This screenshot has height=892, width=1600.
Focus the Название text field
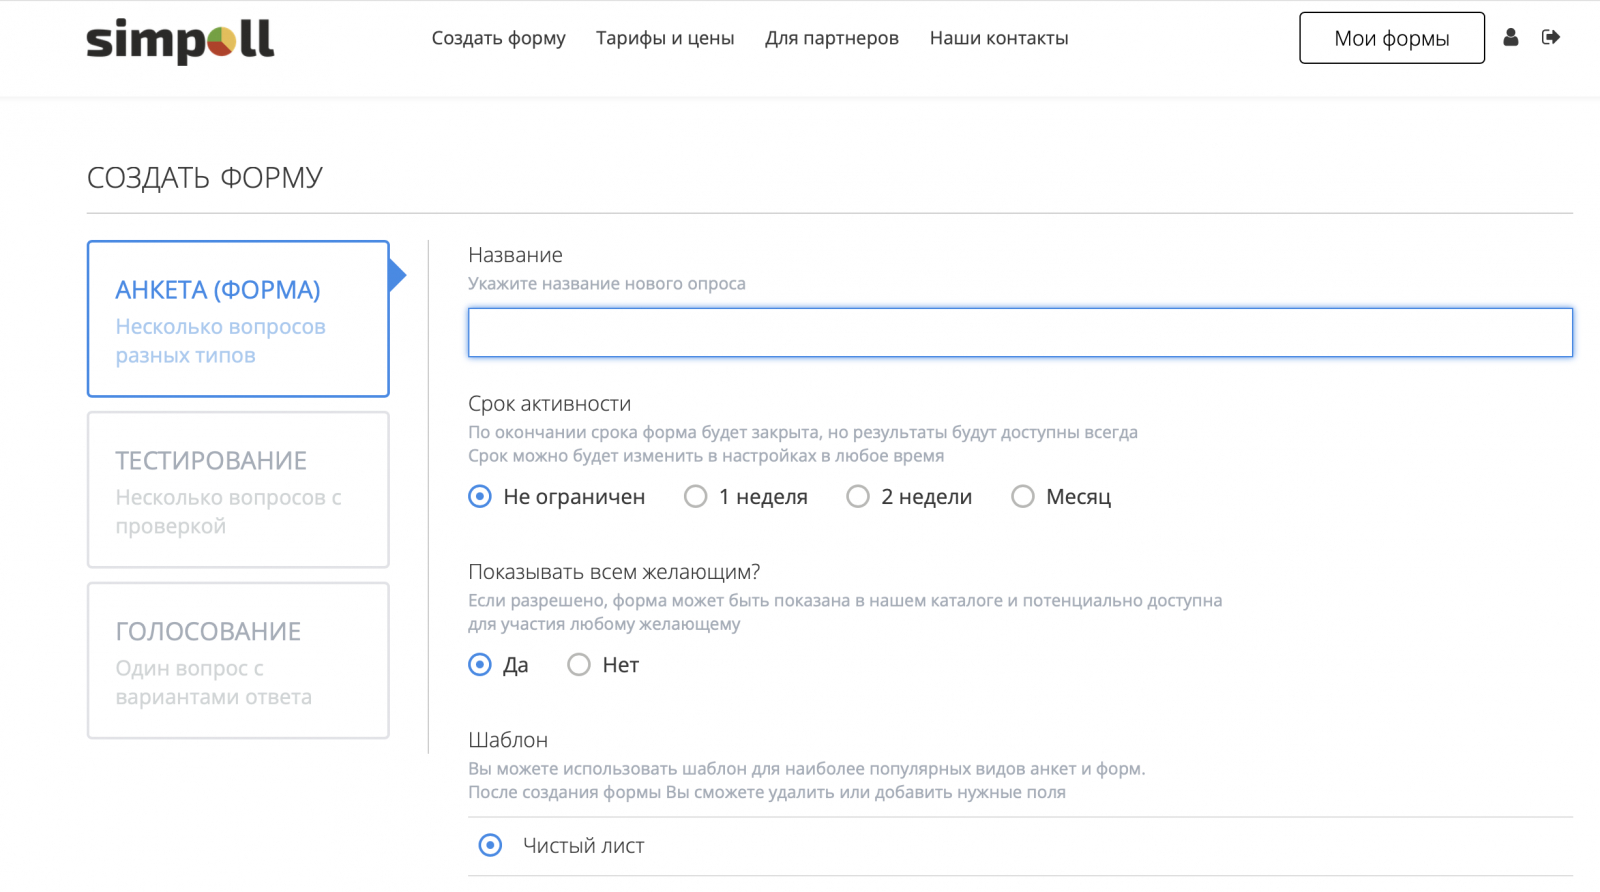click(x=1020, y=333)
